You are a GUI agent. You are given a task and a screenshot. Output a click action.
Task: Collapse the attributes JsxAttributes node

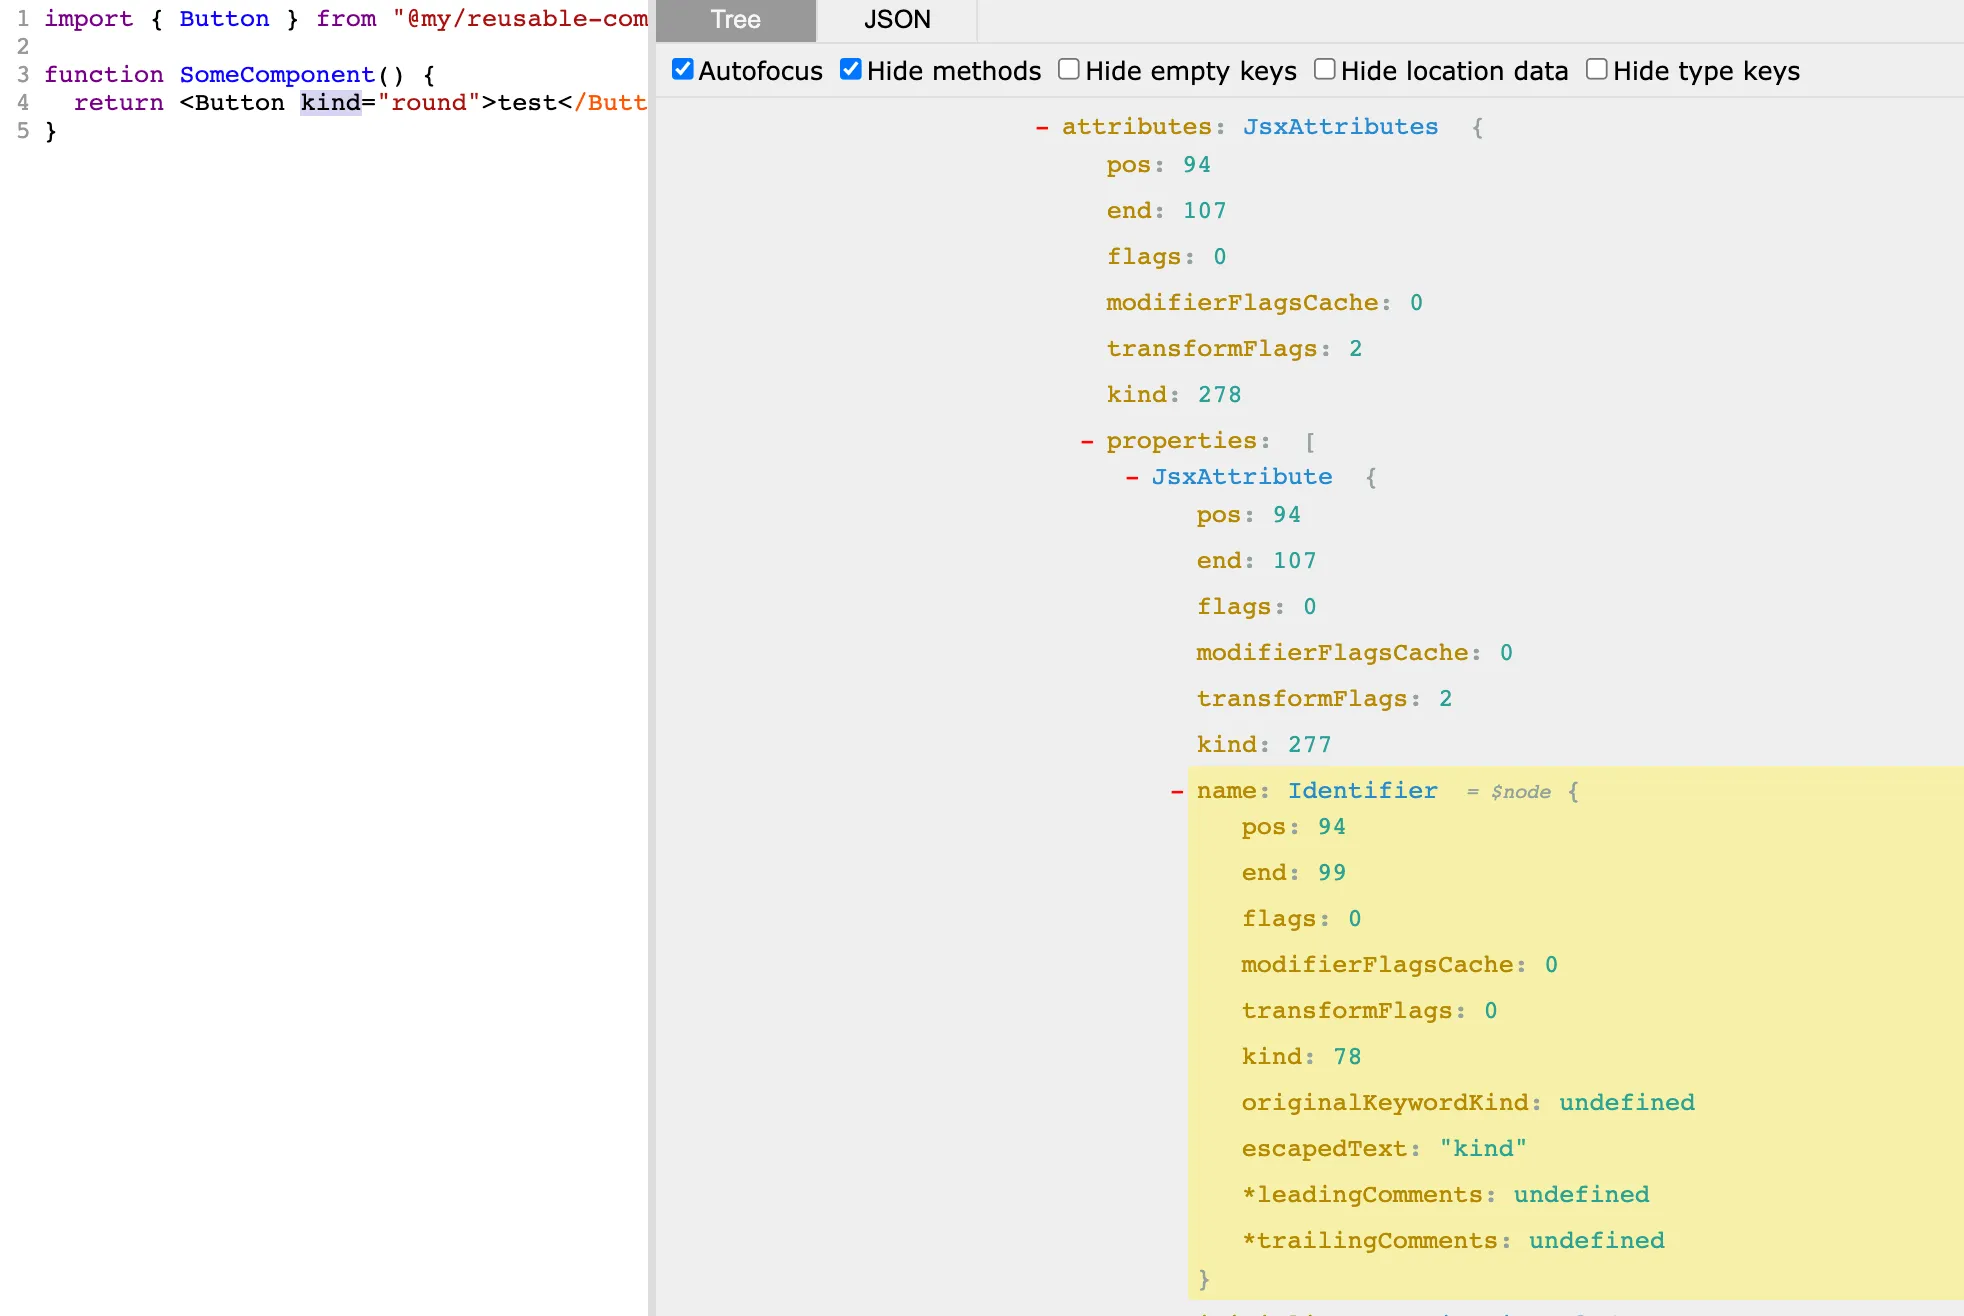(1043, 127)
